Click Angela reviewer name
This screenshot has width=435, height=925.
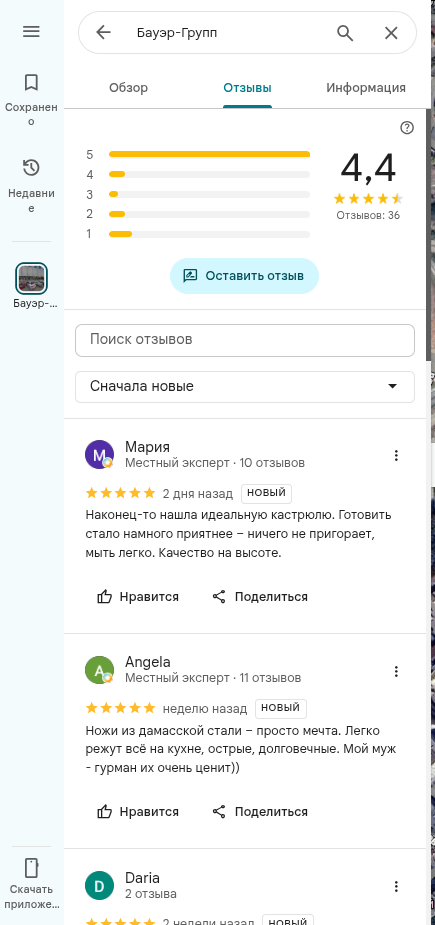148,662
